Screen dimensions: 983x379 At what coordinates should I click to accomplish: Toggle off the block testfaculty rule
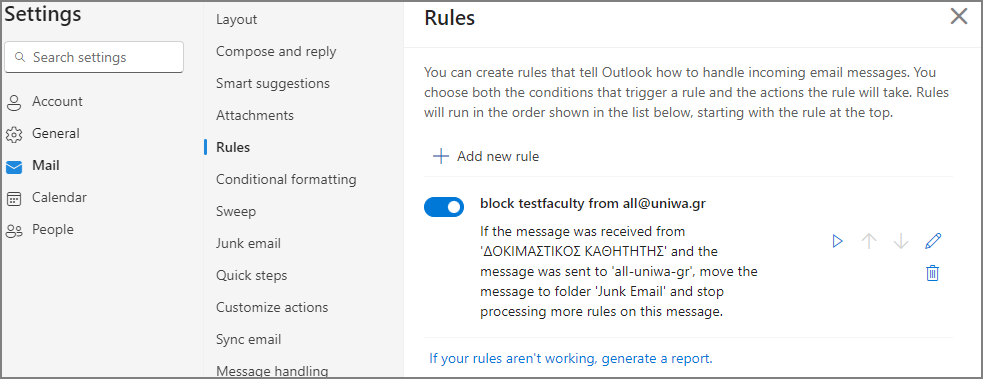pyautogui.click(x=444, y=207)
